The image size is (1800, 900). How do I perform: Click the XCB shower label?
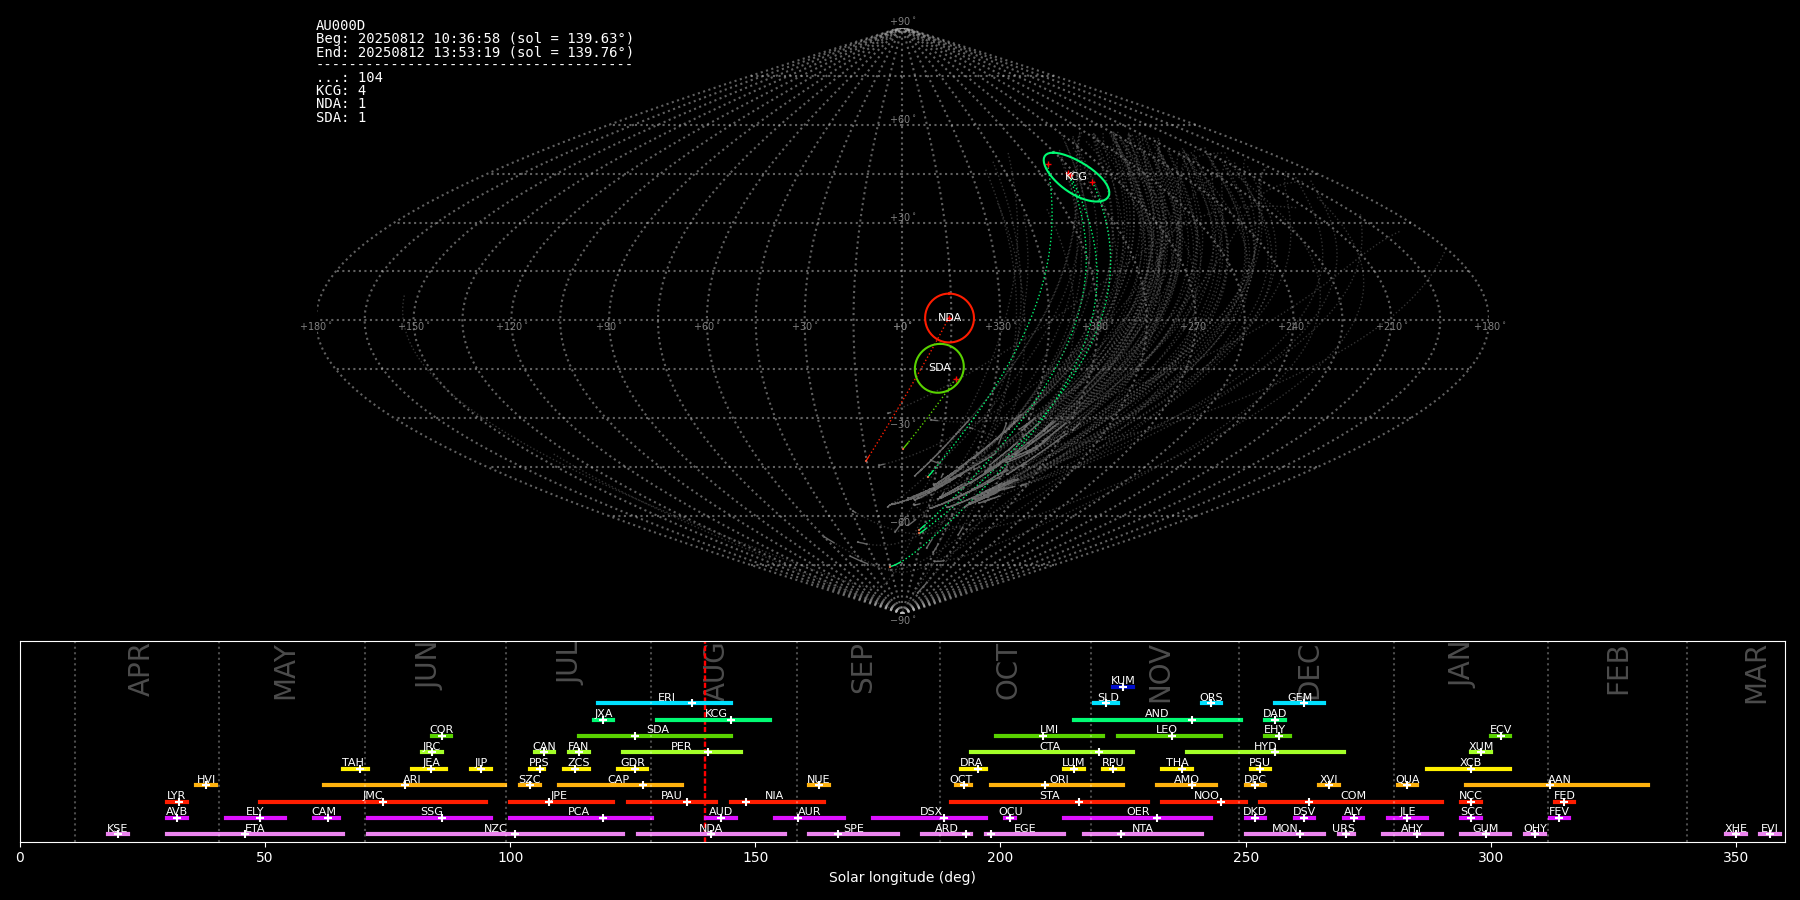[1470, 763]
